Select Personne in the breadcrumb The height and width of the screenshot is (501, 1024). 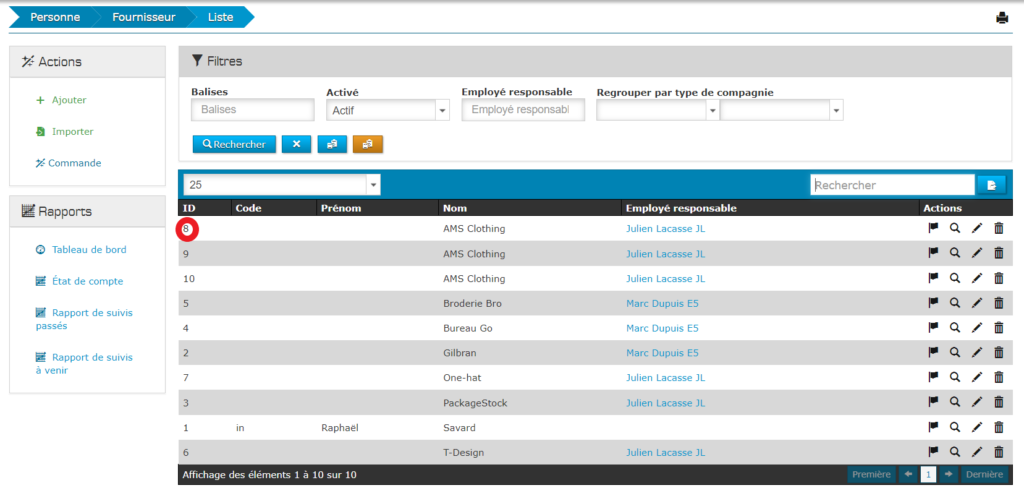[x=55, y=17]
